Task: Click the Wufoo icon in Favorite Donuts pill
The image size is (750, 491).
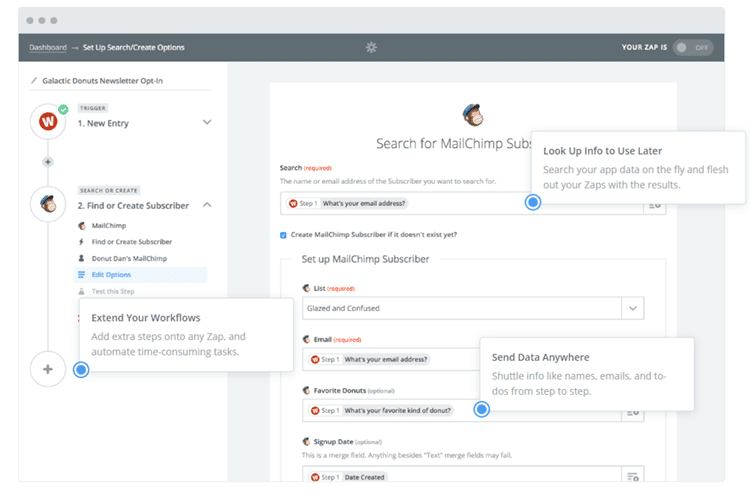Action: [315, 411]
